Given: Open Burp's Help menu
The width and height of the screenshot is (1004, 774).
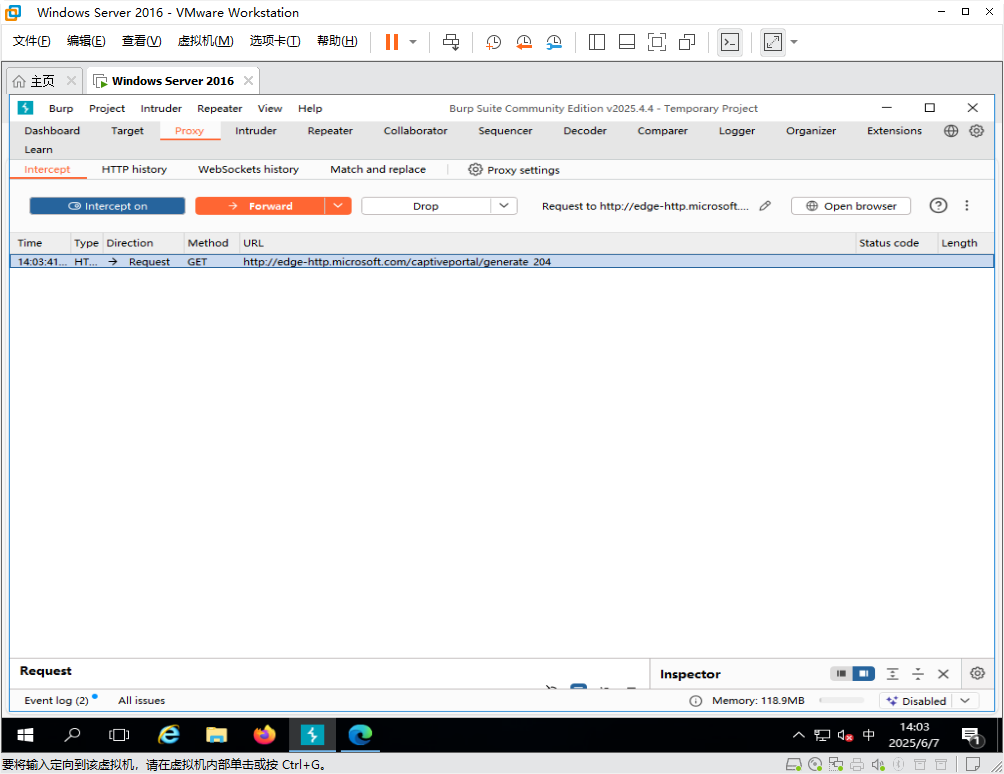Looking at the screenshot, I should (x=310, y=108).
